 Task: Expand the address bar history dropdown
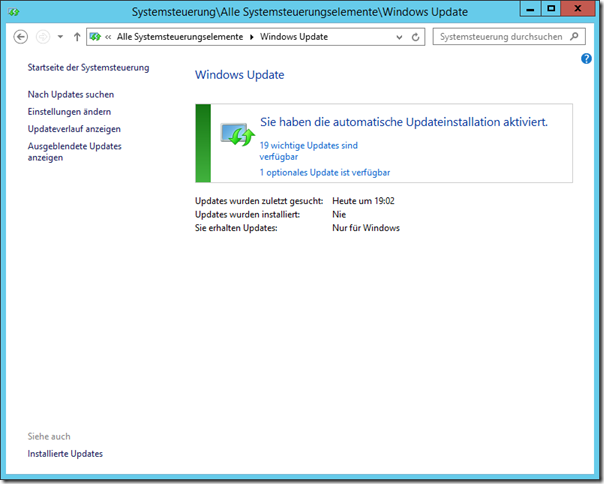click(399, 37)
